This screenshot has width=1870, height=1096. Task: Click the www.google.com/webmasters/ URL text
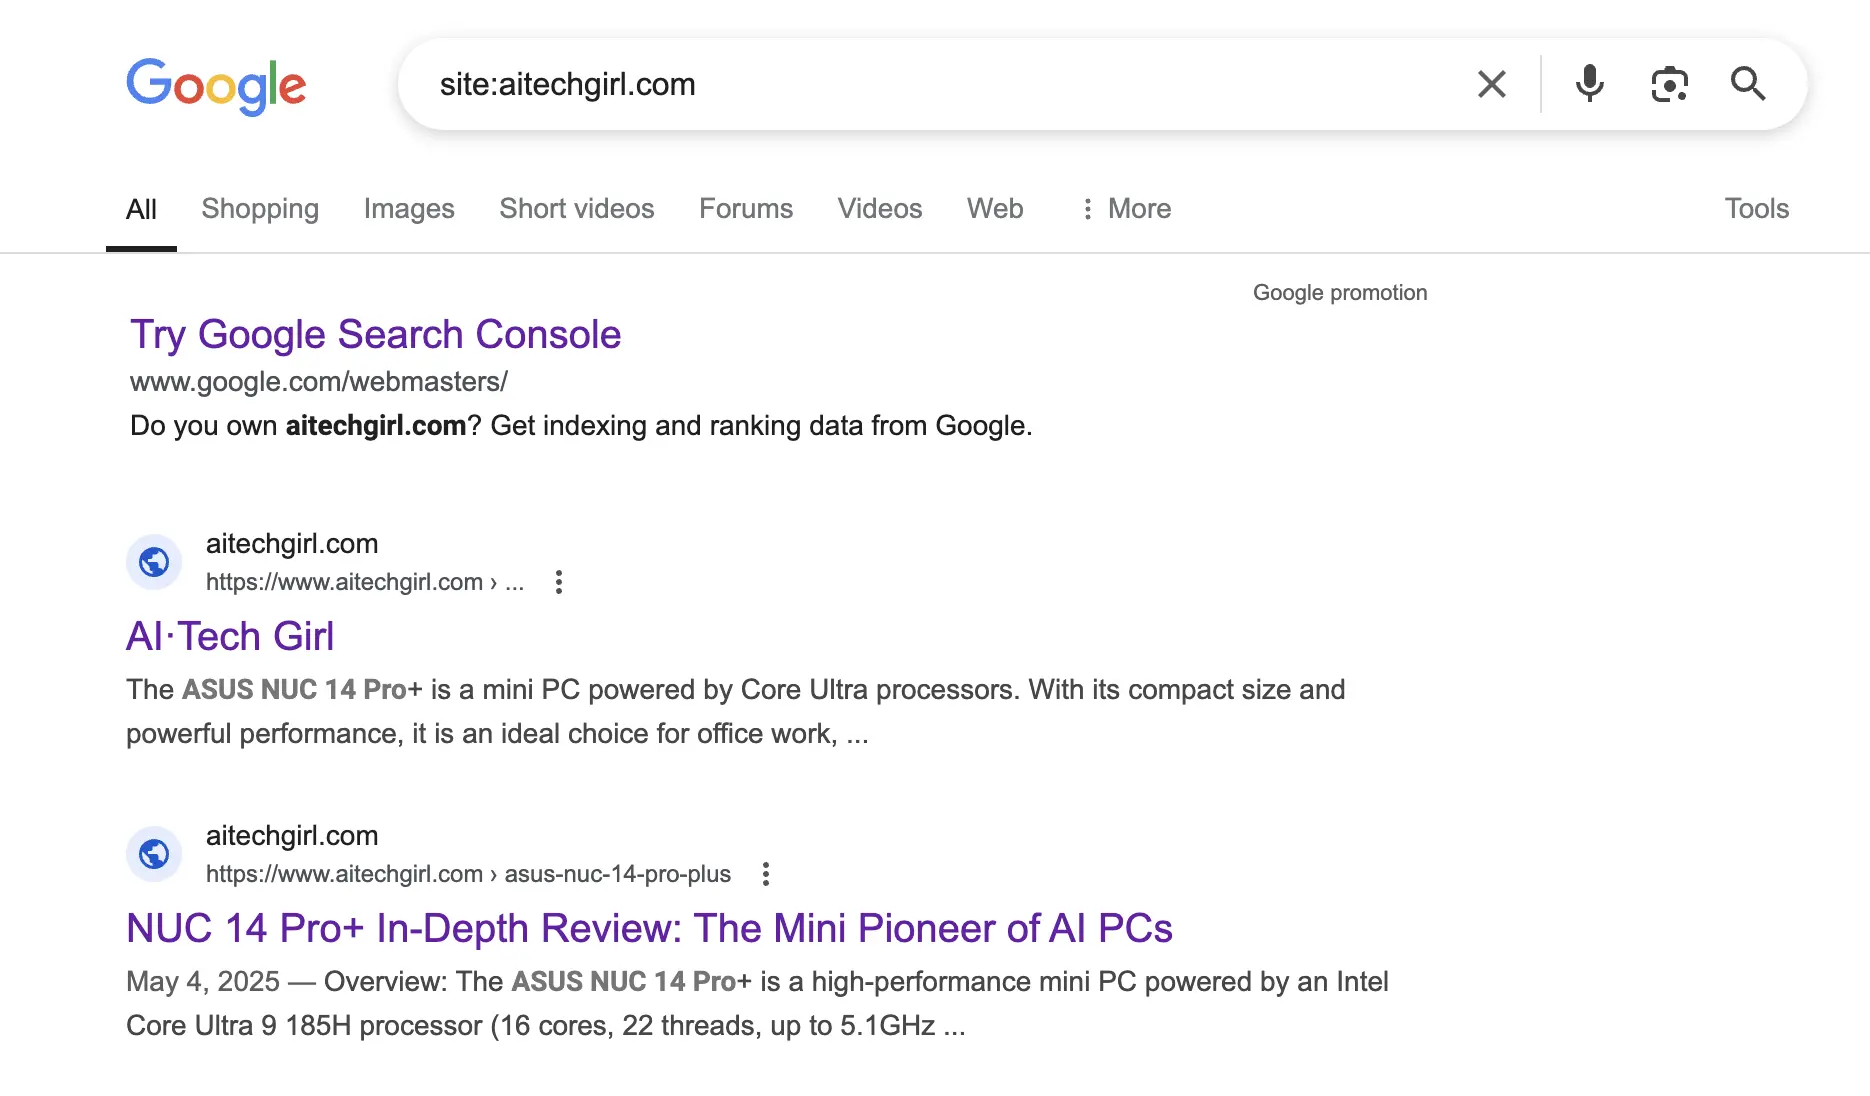pos(319,382)
